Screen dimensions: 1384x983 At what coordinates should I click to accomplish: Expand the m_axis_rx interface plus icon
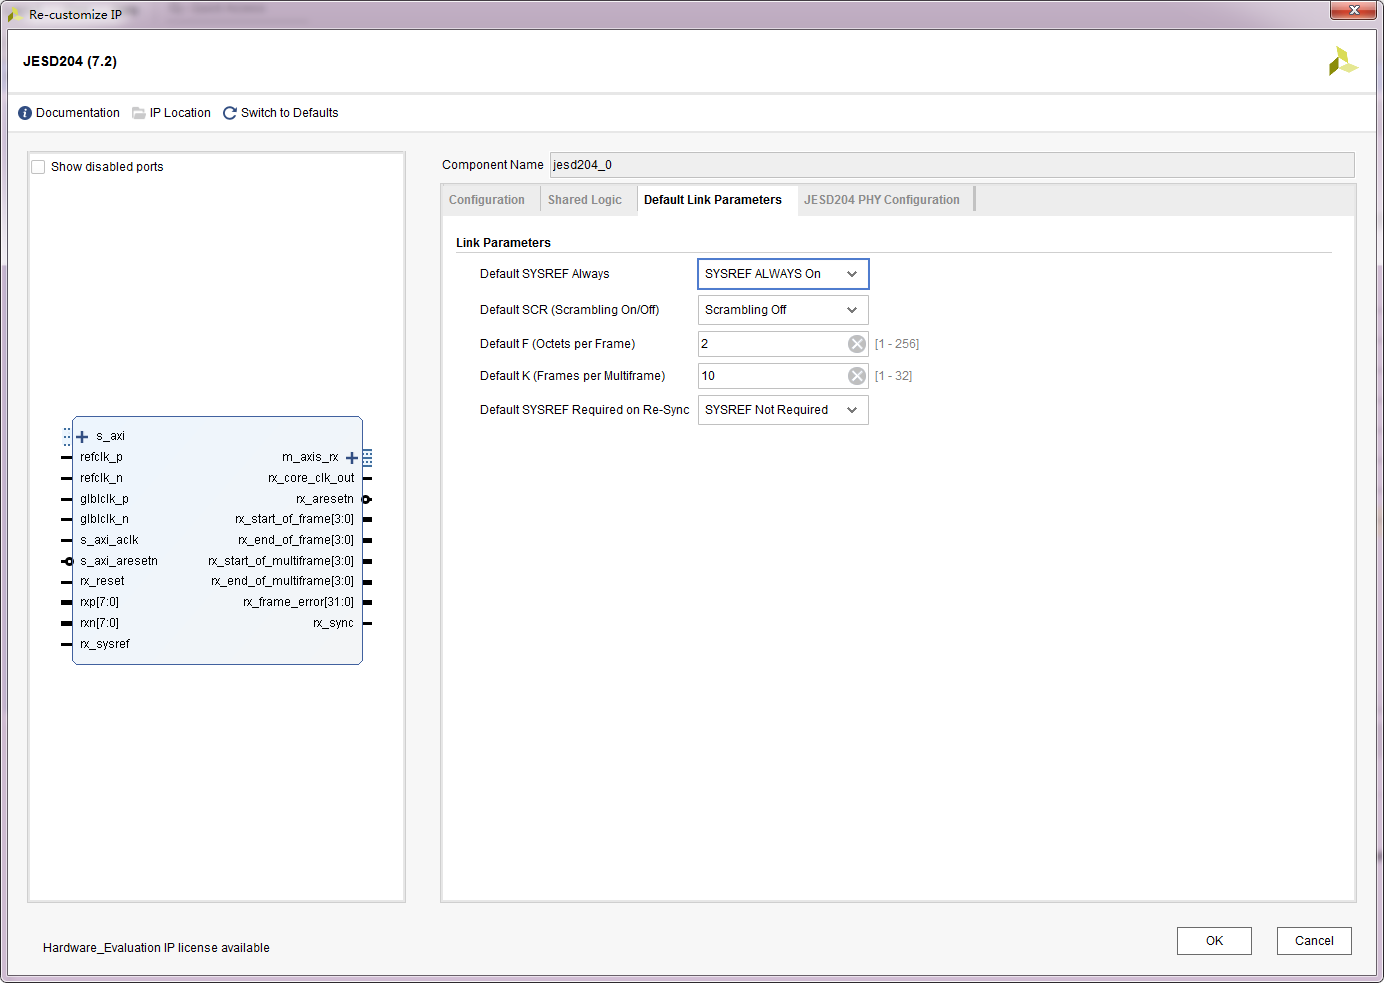(x=351, y=458)
